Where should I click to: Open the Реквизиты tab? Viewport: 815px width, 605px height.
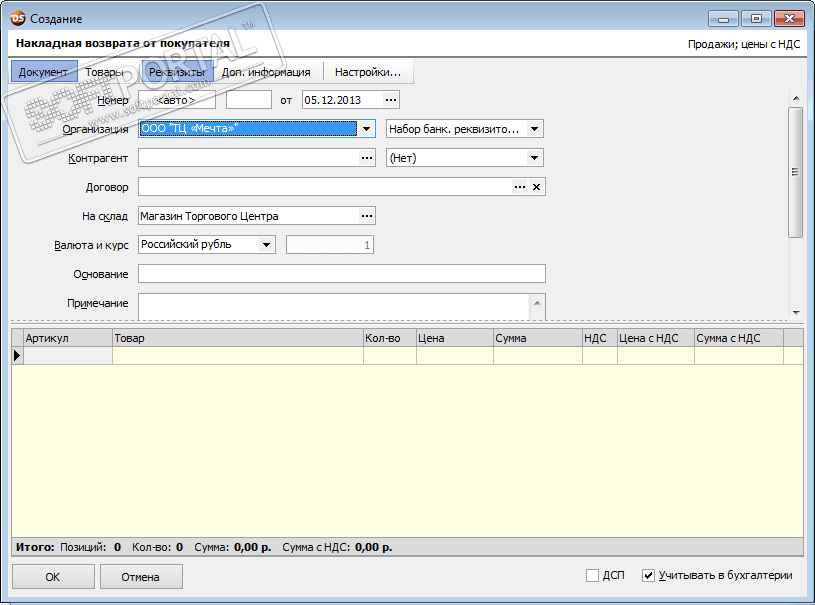coord(177,72)
